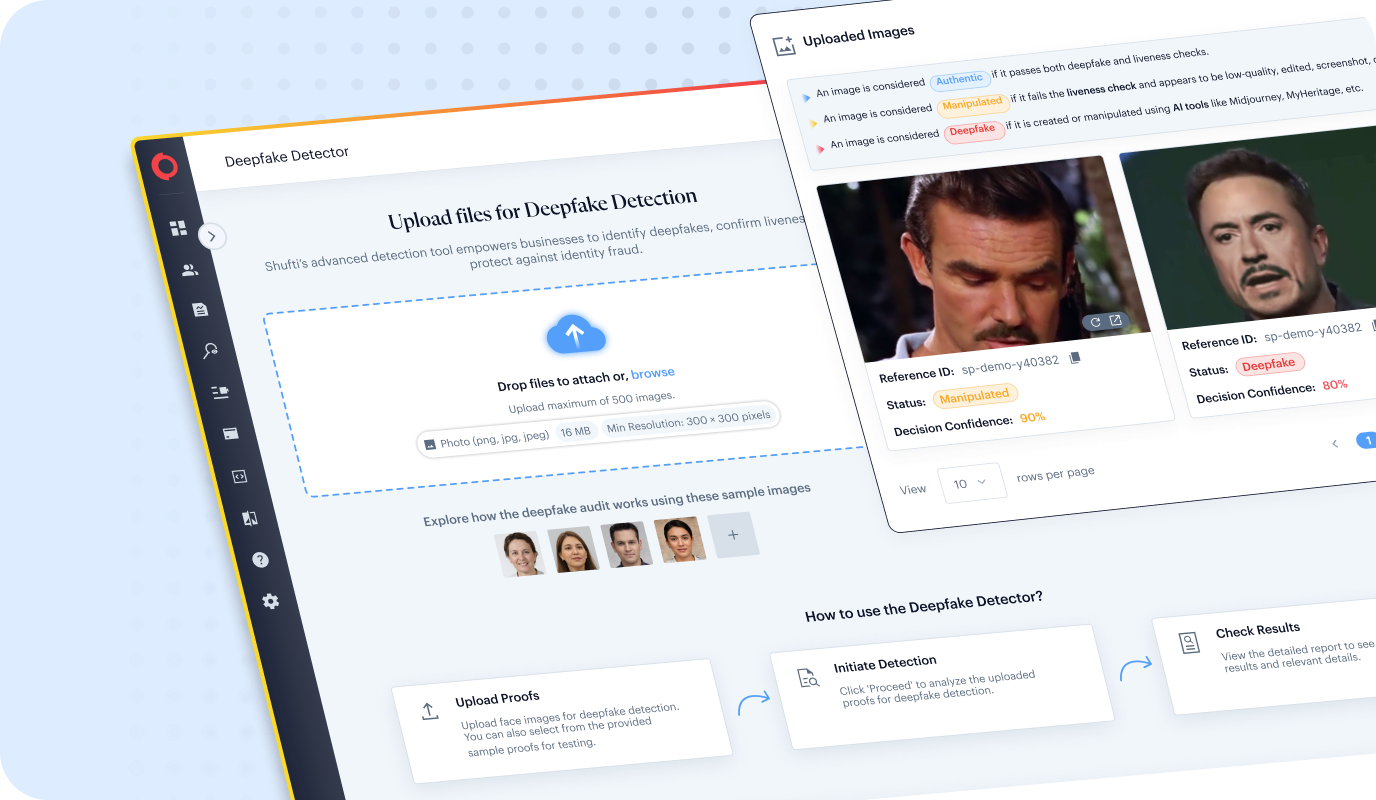This screenshot has height=800, width=1376.
Task: Click the 'Photo (png, jpg, jpeg)' text
Action: [495, 438]
